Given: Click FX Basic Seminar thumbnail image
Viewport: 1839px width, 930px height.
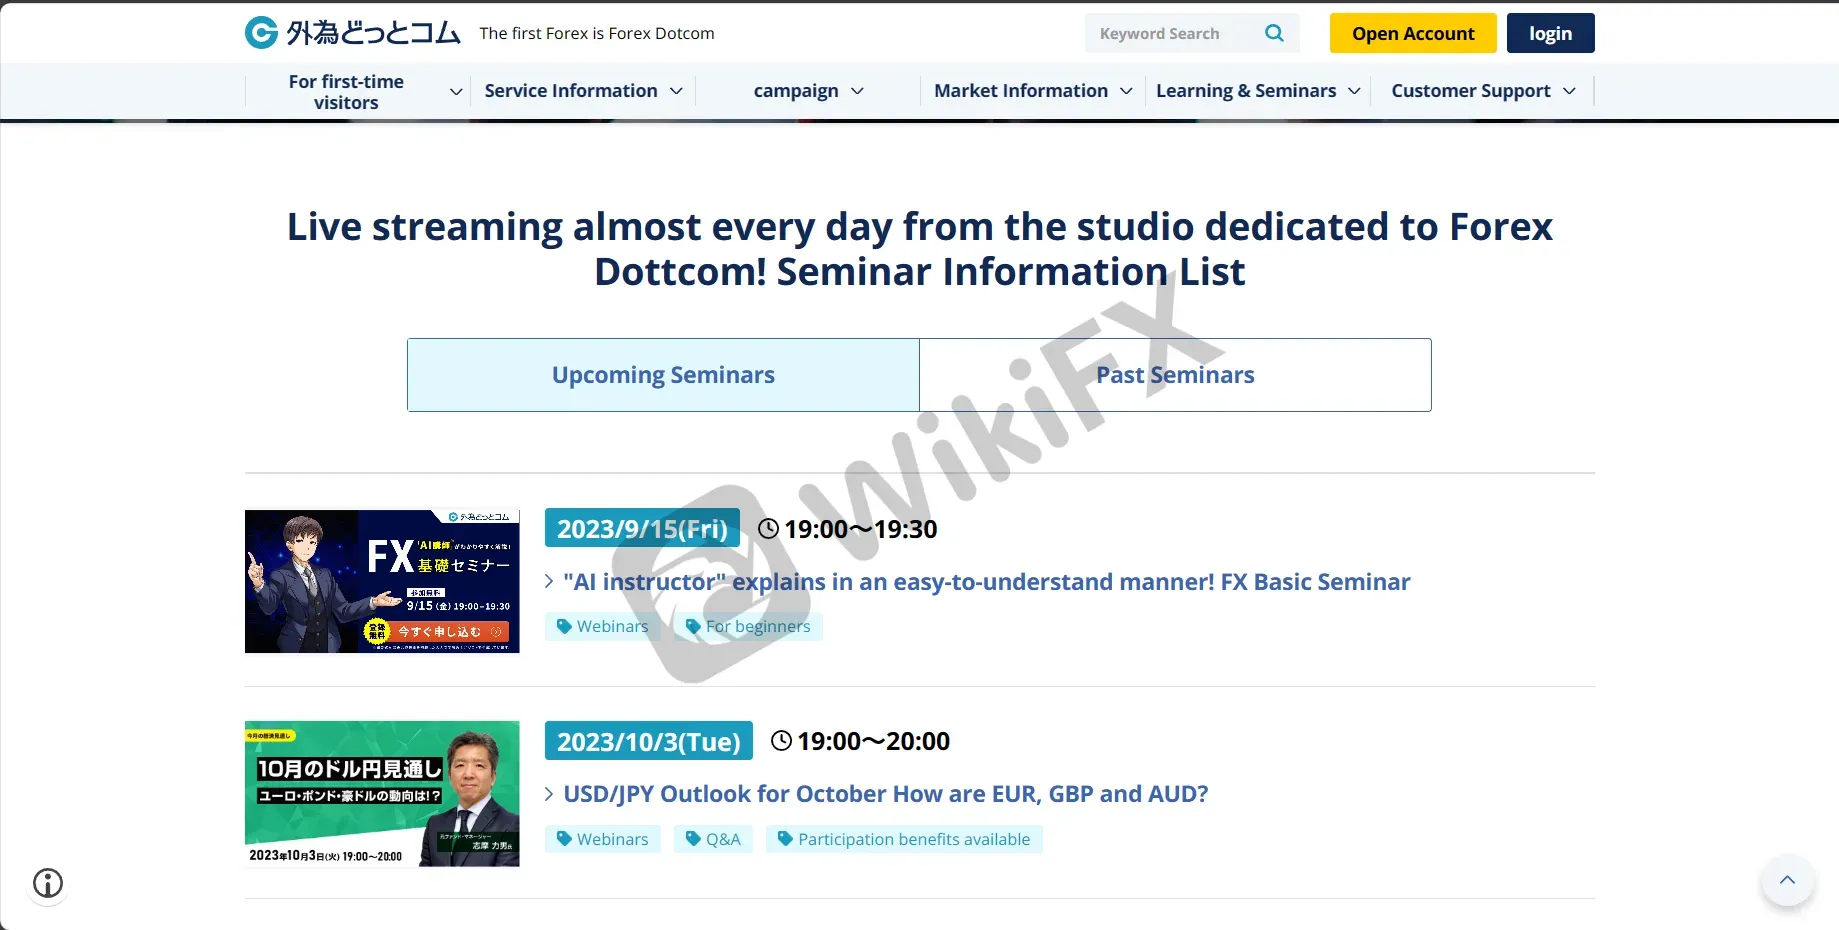Looking at the screenshot, I should pyautogui.click(x=382, y=581).
